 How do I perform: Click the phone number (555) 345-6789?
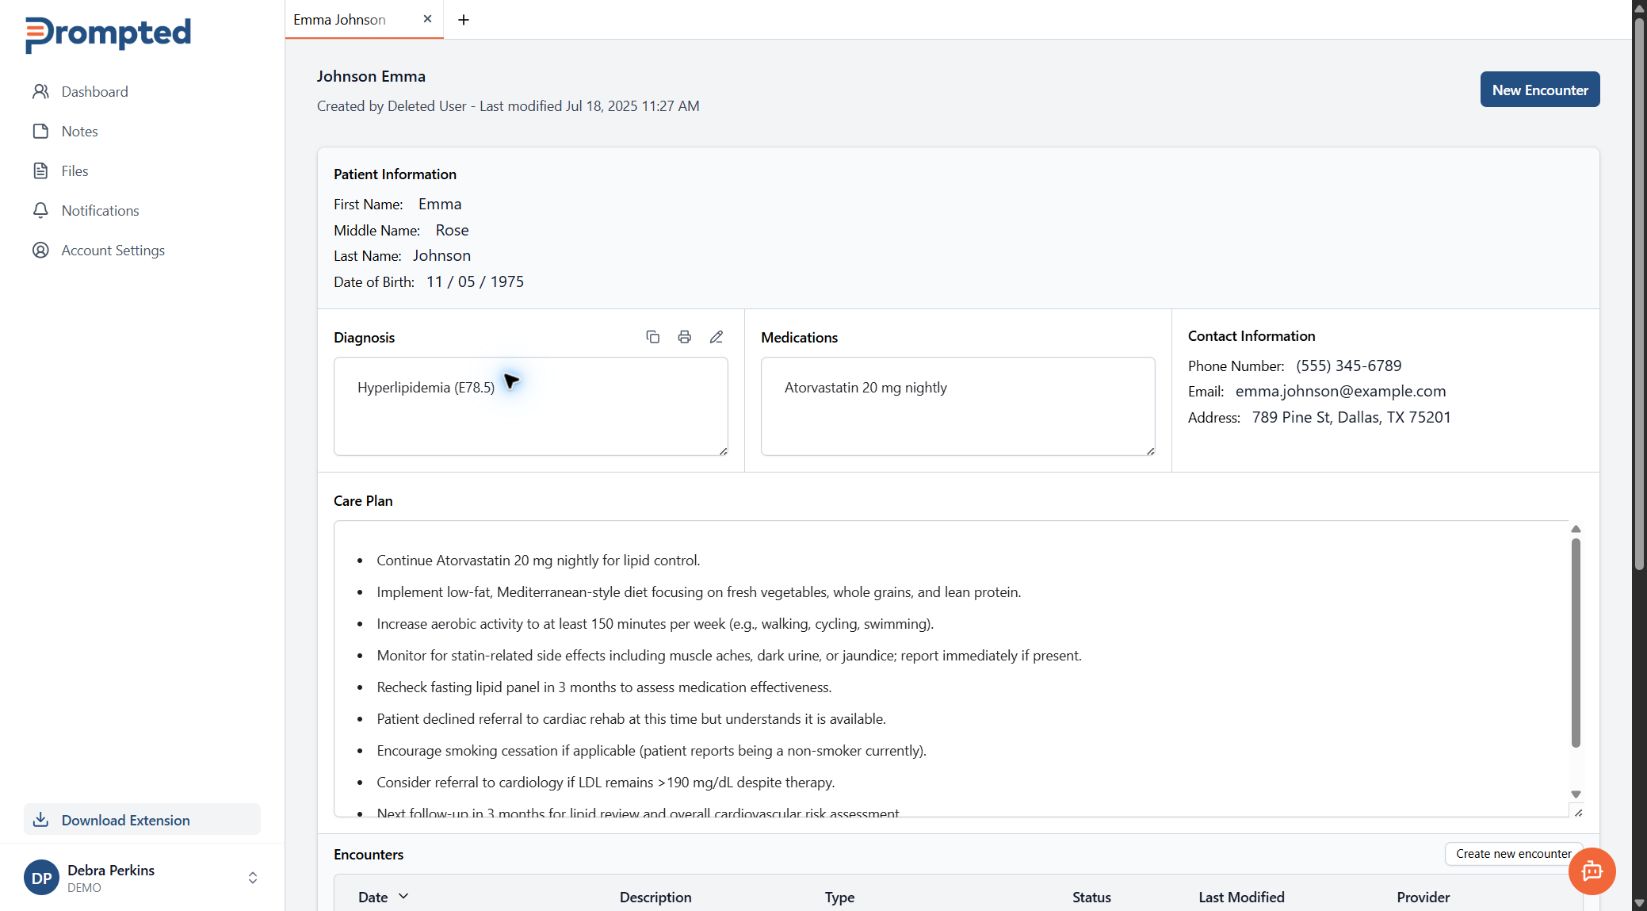click(x=1349, y=366)
